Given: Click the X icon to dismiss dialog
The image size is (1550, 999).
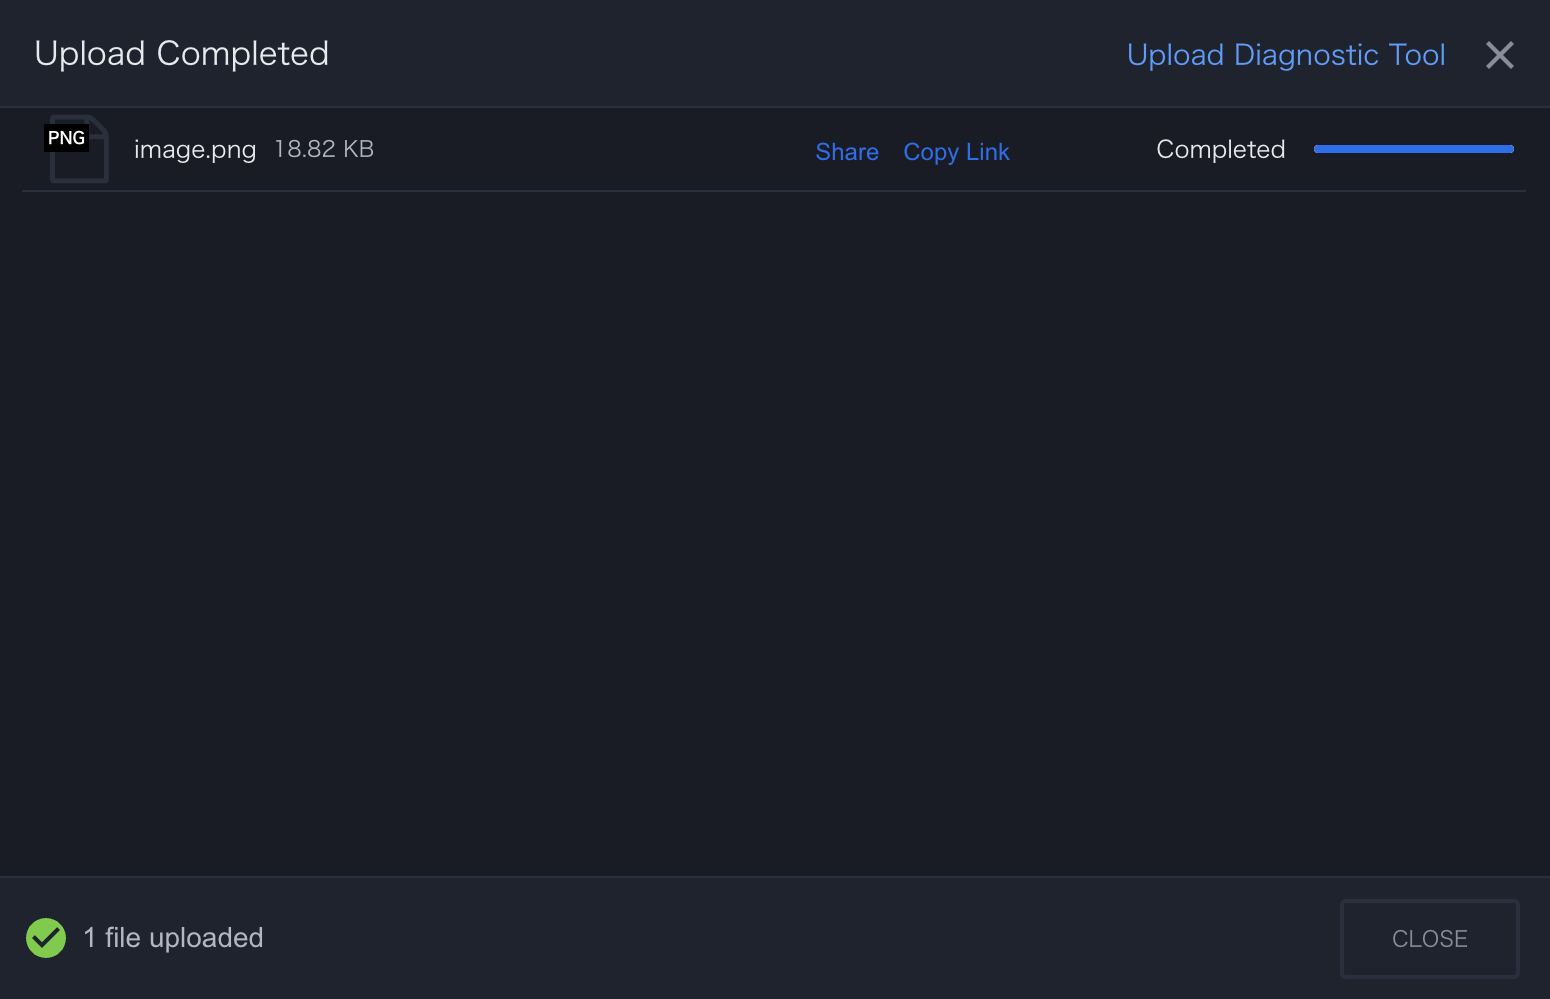Looking at the screenshot, I should click(1499, 55).
